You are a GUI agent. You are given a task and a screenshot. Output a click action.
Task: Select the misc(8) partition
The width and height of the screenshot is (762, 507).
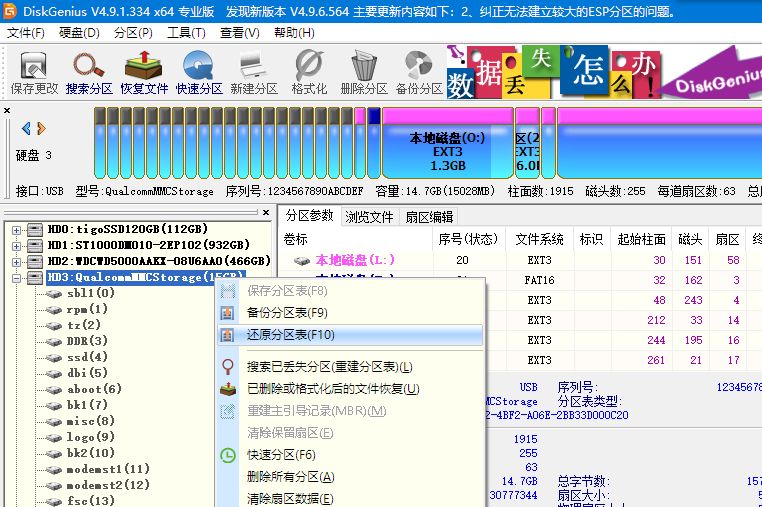(x=90, y=421)
